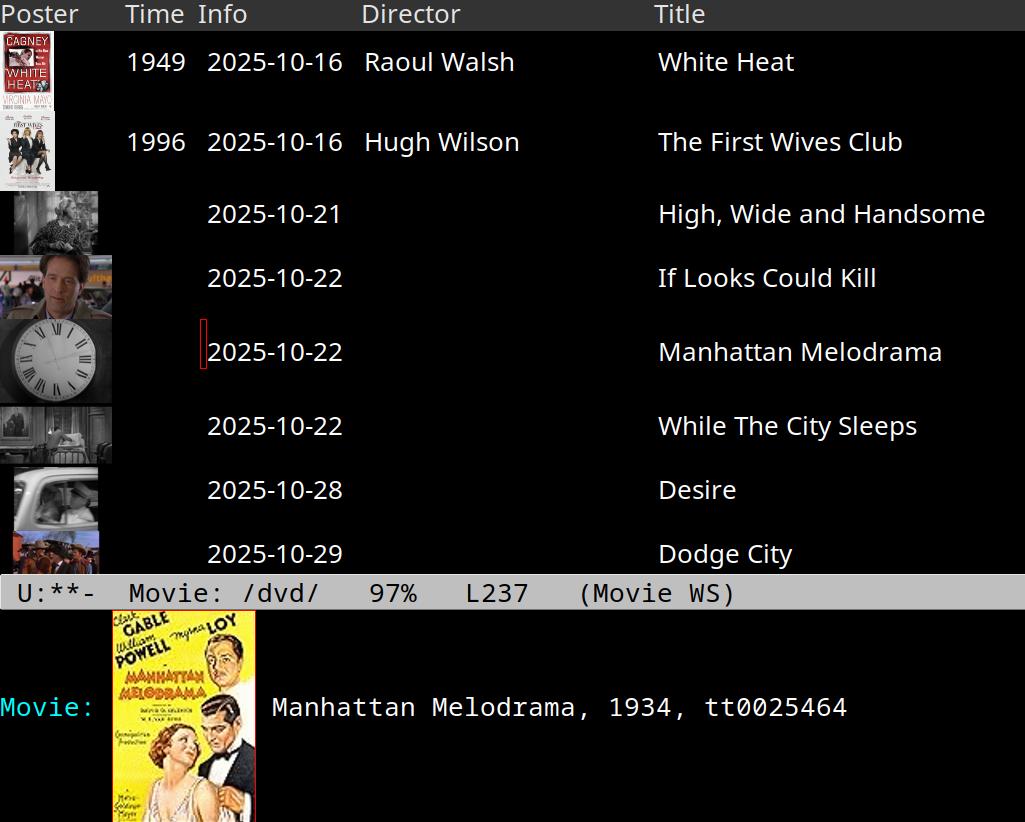Click the Desire row thumbnail
The image size is (1025, 822).
tap(56, 498)
